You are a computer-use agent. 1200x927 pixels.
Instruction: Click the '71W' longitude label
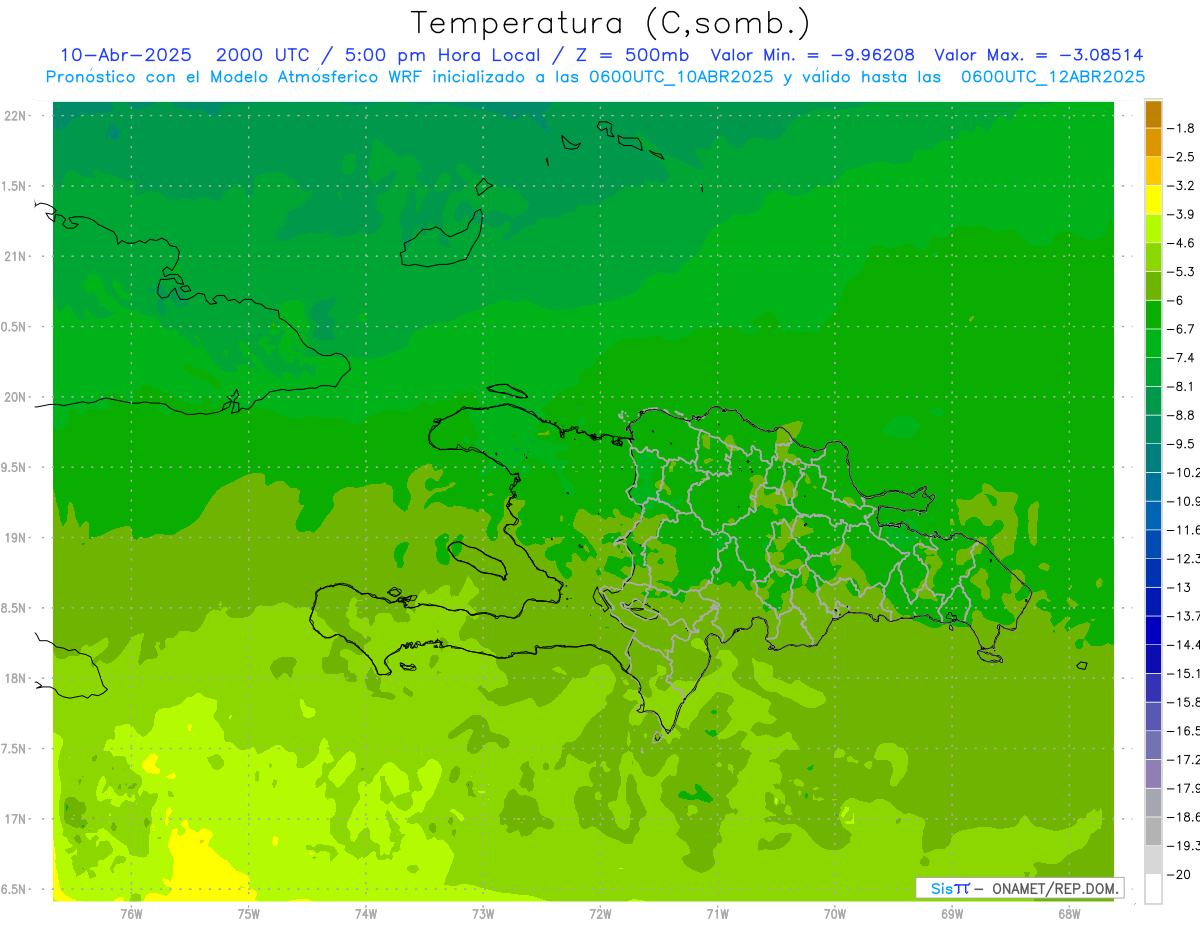click(x=717, y=913)
